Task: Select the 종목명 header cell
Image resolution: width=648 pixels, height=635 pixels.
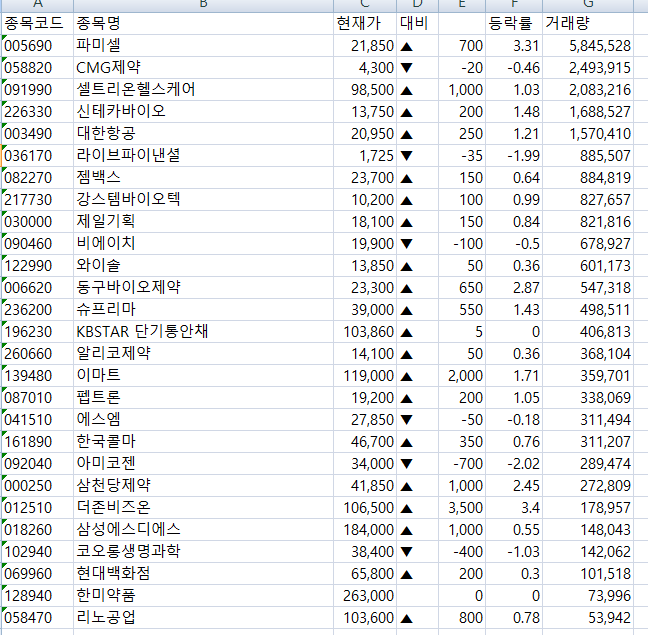Action: 203,24
